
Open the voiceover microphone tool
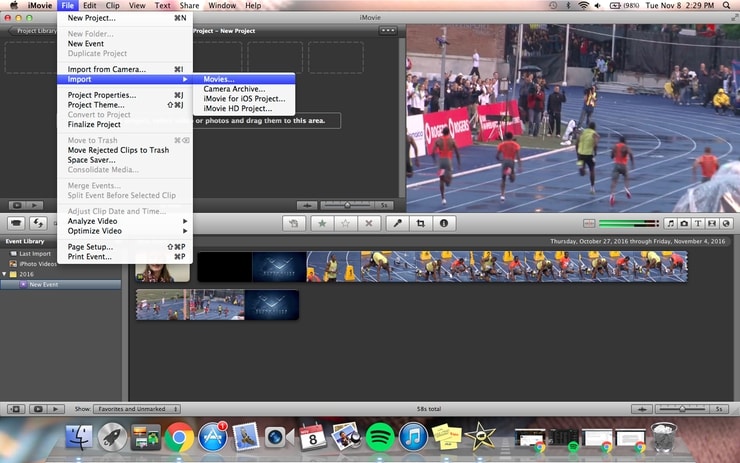(397, 223)
